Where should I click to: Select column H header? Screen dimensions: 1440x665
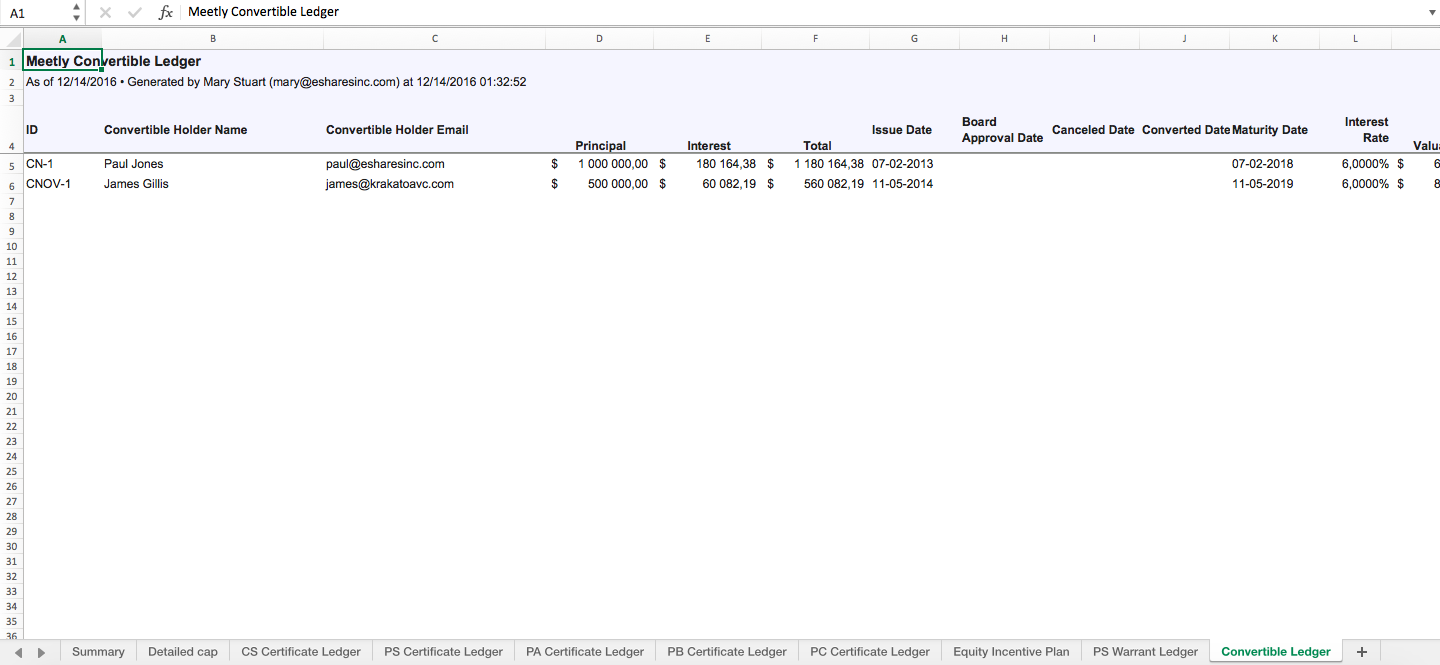coord(1004,39)
